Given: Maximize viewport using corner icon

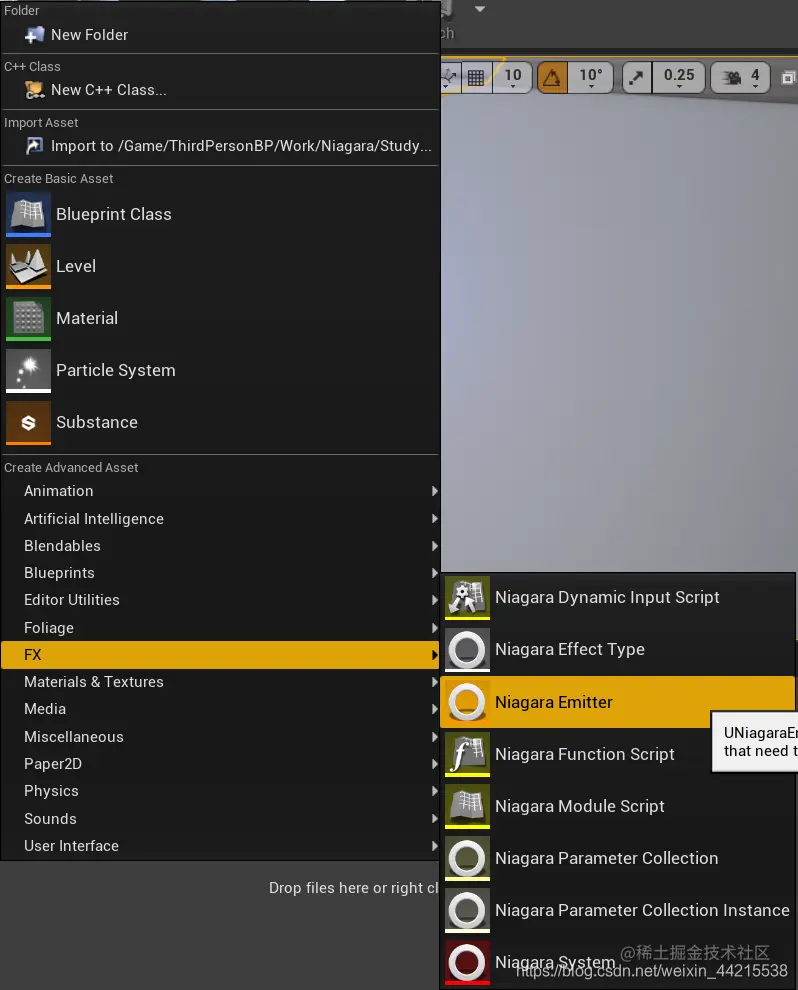Looking at the screenshot, I should pos(789,78).
